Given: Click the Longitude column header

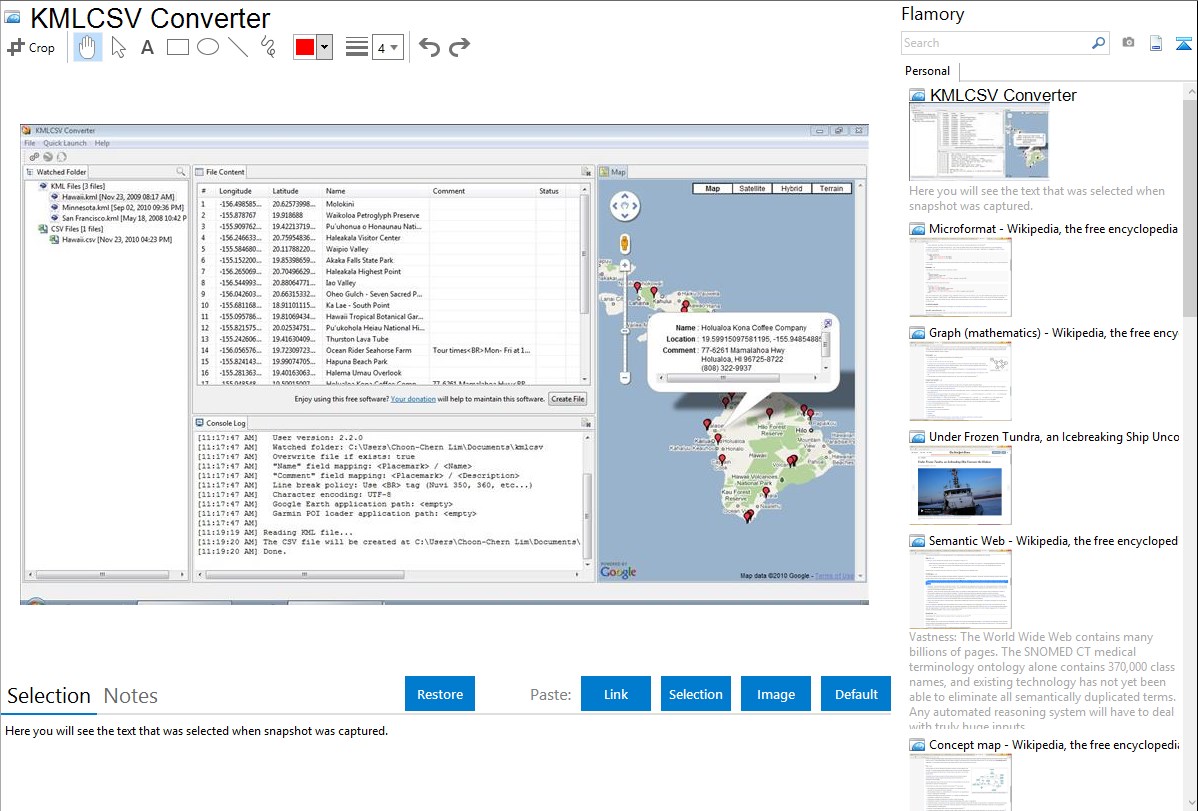Looking at the screenshot, I should [235, 191].
